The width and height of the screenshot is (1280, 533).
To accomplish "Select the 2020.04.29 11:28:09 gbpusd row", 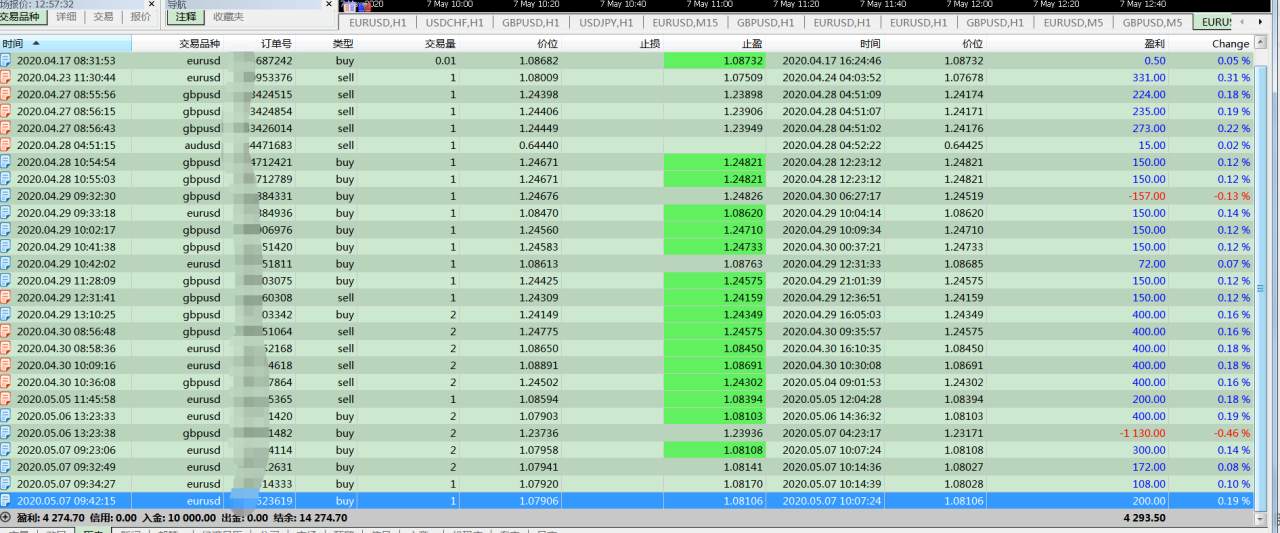I will click(627, 281).
